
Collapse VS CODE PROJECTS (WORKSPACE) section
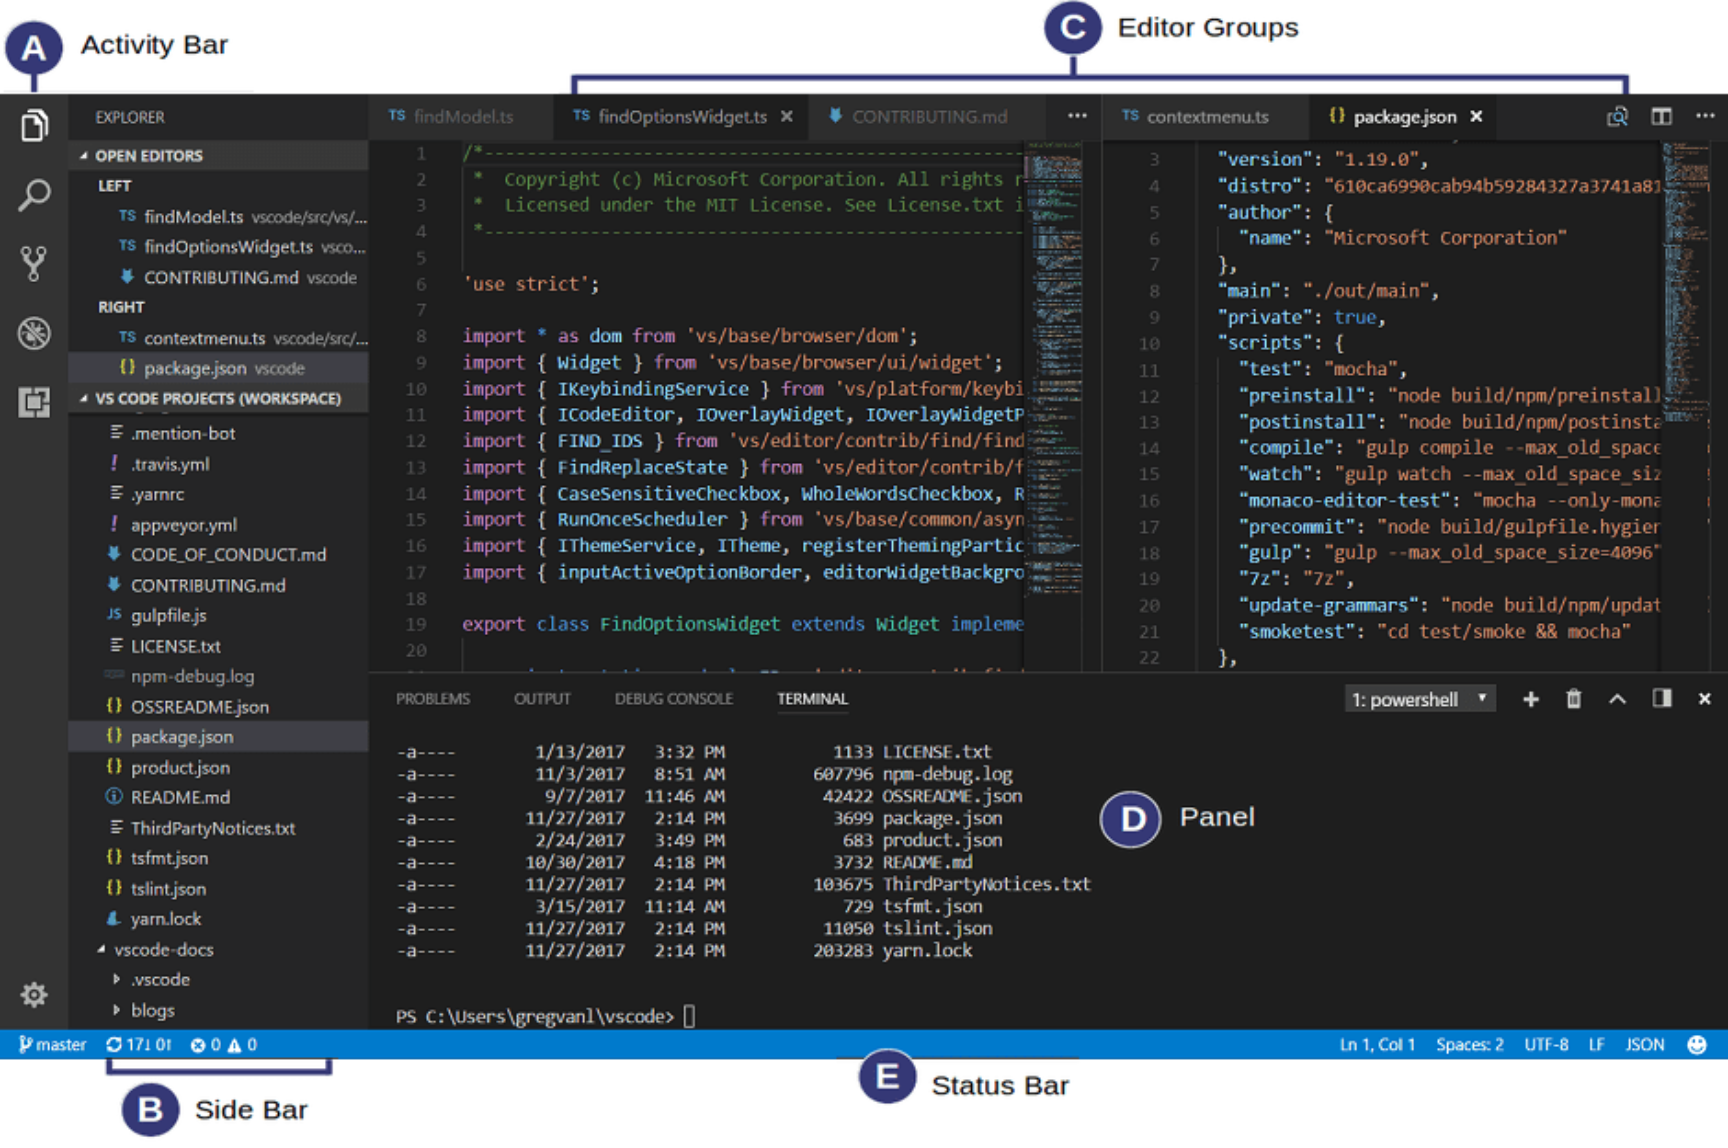pyautogui.click(x=218, y=398)
